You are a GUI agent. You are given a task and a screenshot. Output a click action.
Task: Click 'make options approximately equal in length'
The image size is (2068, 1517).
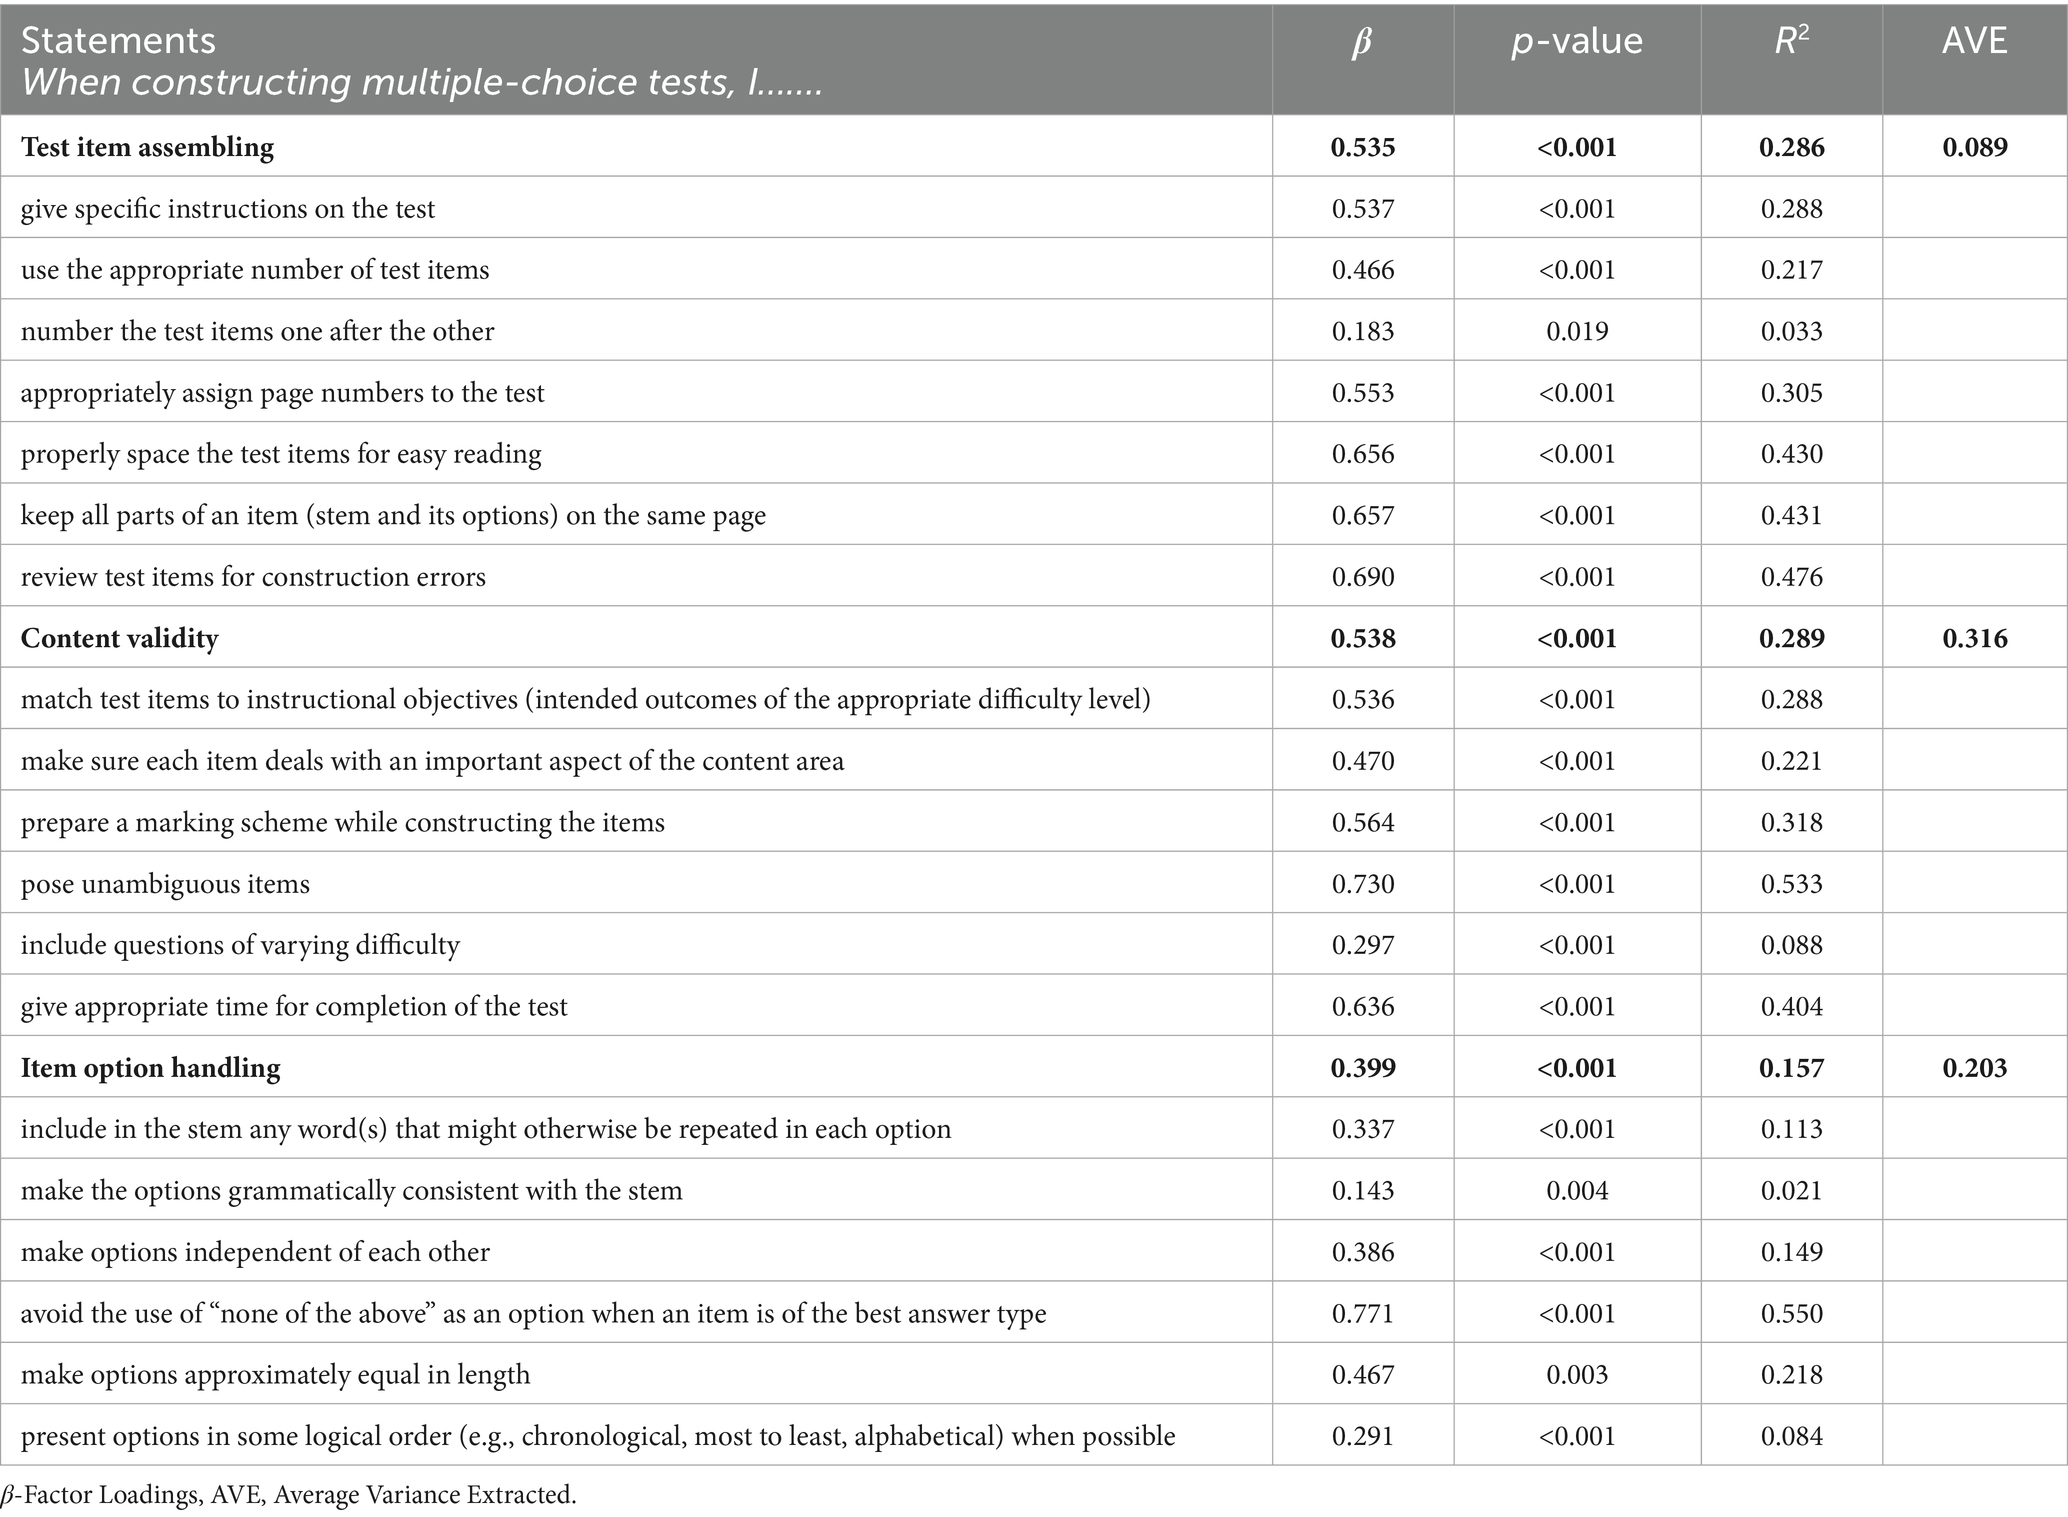(x=275, y=1375)
